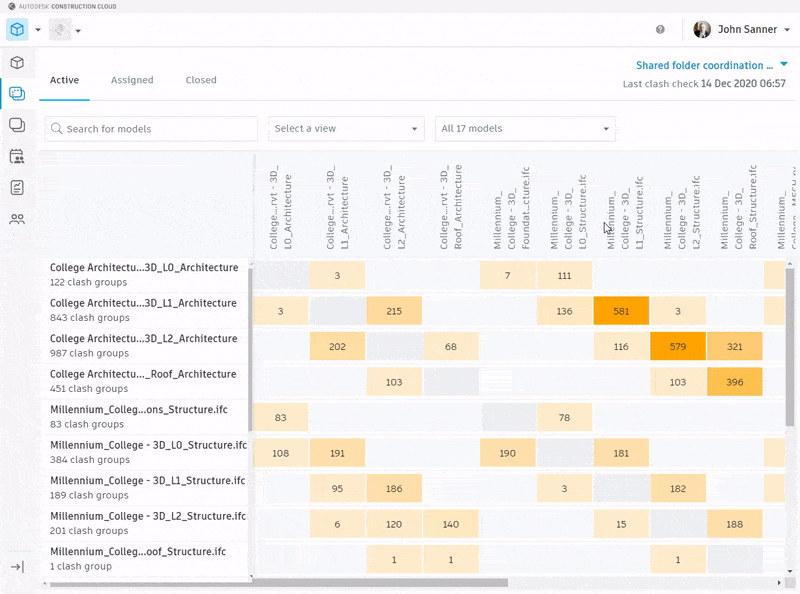Open the 136 clash cell
The width and height of the screenshot is (800, 594).
coord(564,311)
